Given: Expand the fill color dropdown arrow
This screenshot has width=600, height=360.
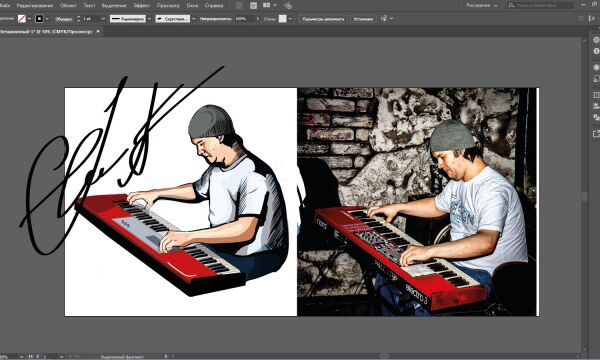Looking at the screenshot, I should pyautogui.click(x=29, y=18).
